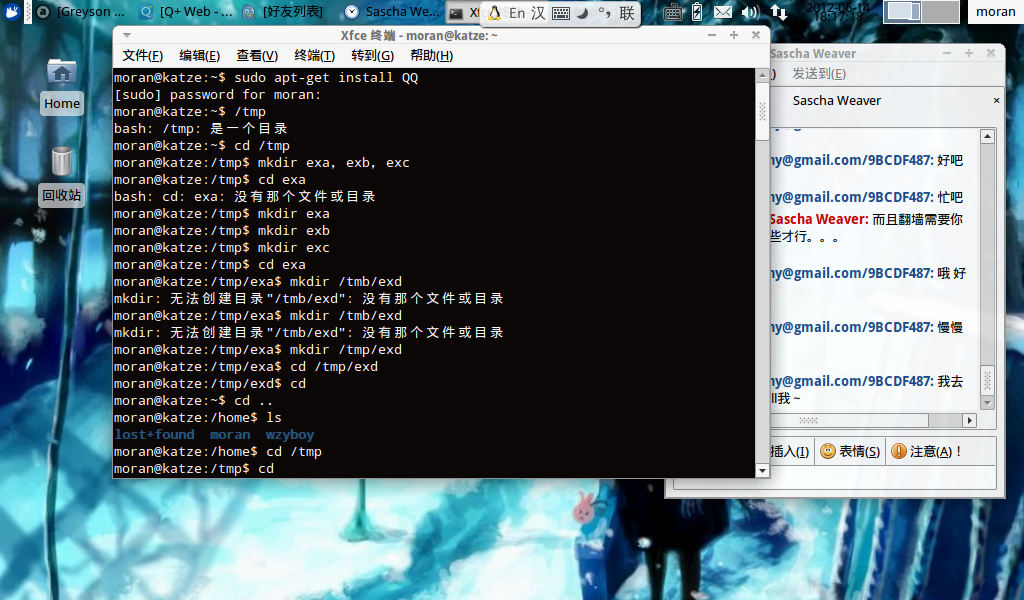Switch to the Greyson taskbar window
Screen dimensions: 1024x600
click(80, 12)
